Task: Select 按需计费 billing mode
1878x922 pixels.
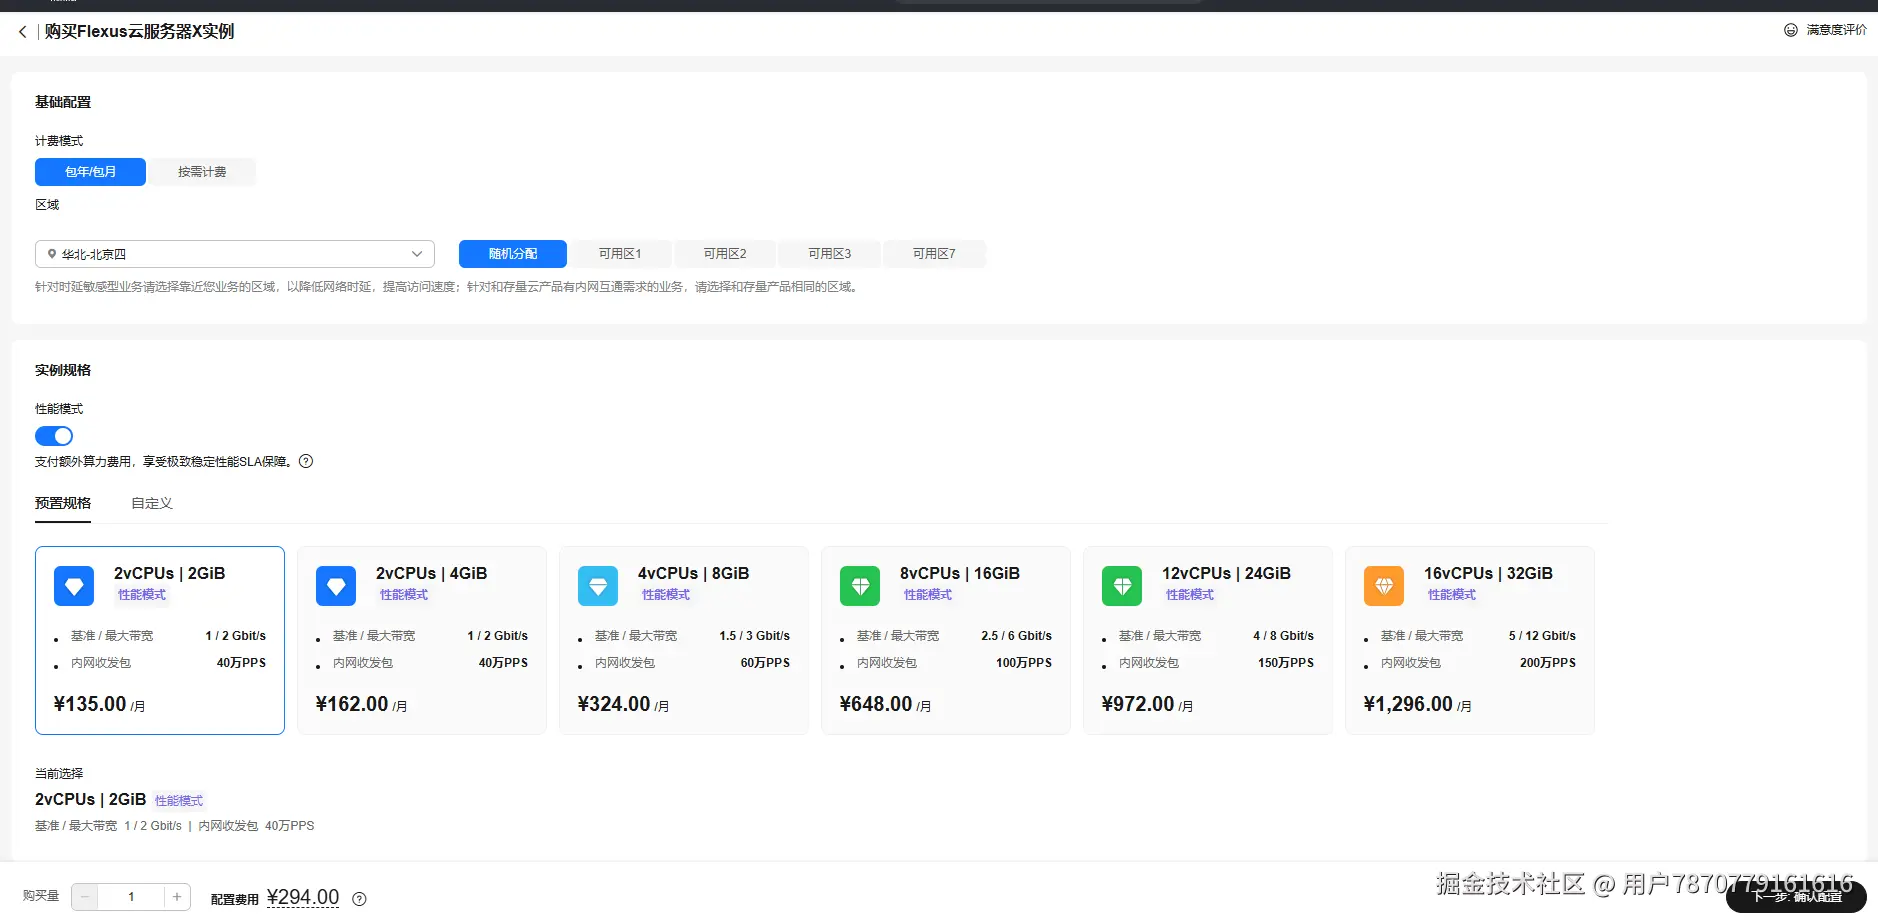Action: [x=202, y=172]
